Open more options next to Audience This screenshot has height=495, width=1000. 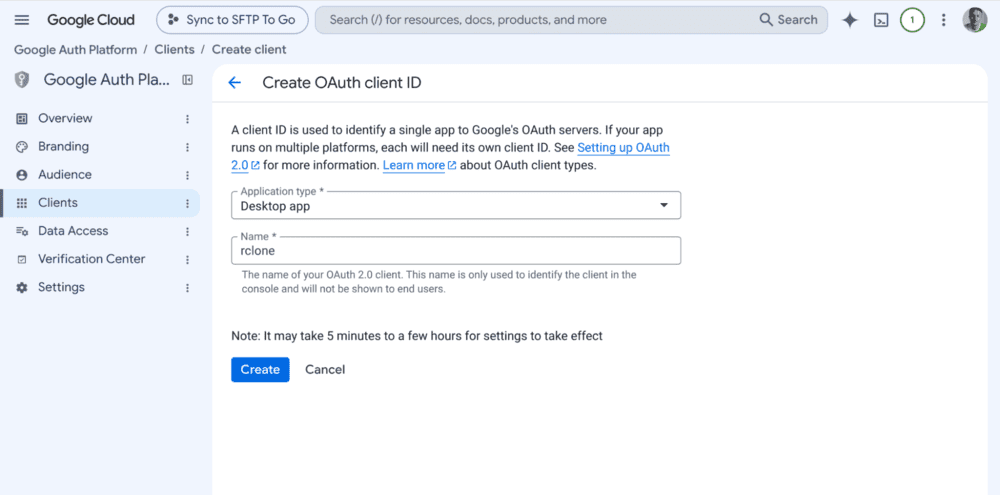188,175
